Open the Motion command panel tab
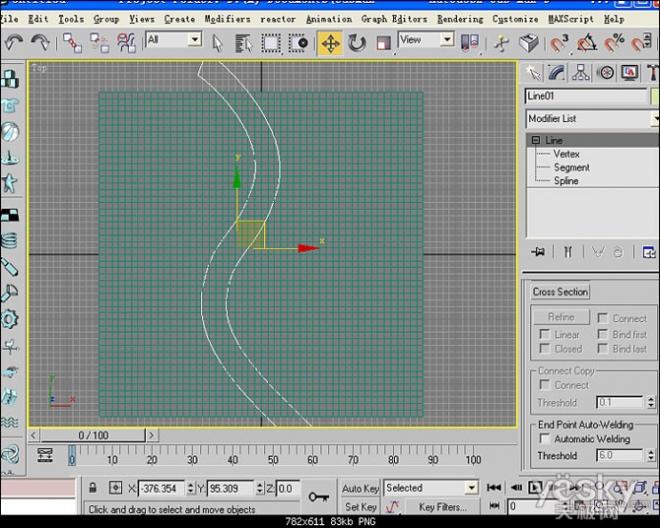Image resolution: width=660 pixels, height=528 pixels. (x=604, y=72)
